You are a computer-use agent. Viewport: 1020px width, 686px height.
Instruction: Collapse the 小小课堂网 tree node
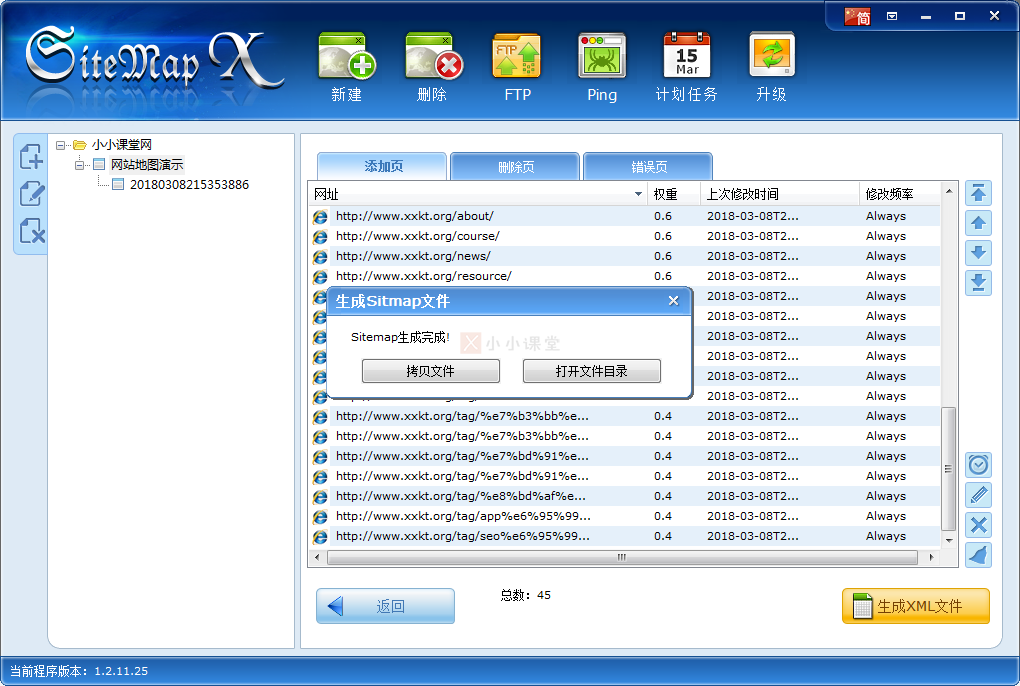coord(60,145)
